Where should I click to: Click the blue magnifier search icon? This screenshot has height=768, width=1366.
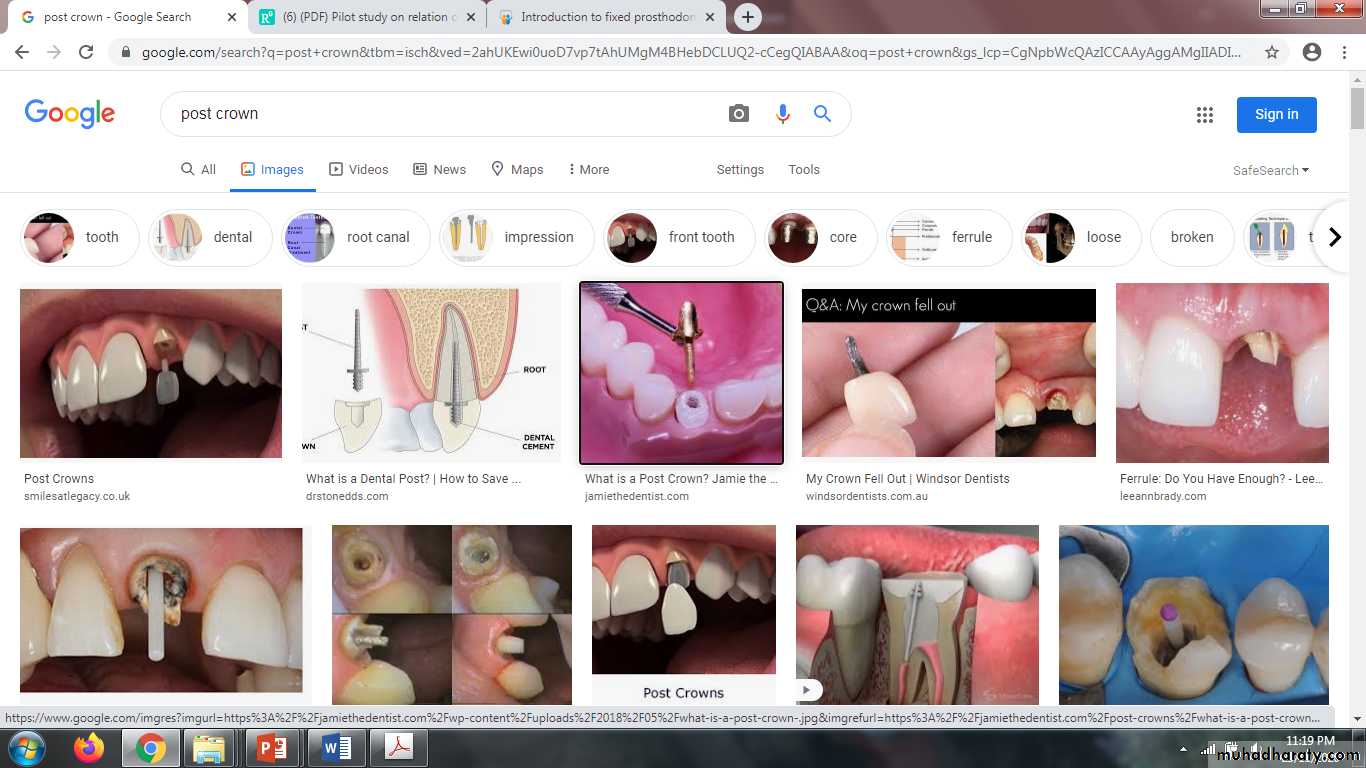click(822, 114)
